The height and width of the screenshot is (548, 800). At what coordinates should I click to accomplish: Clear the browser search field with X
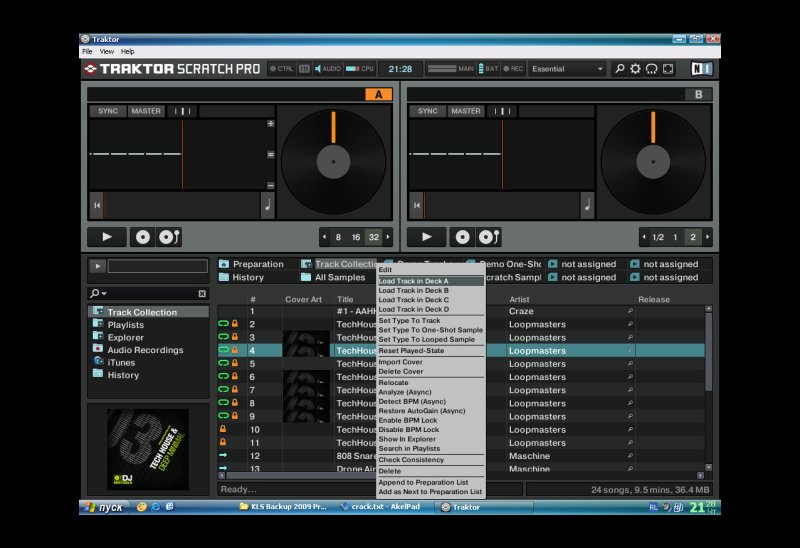coord(202,293)
